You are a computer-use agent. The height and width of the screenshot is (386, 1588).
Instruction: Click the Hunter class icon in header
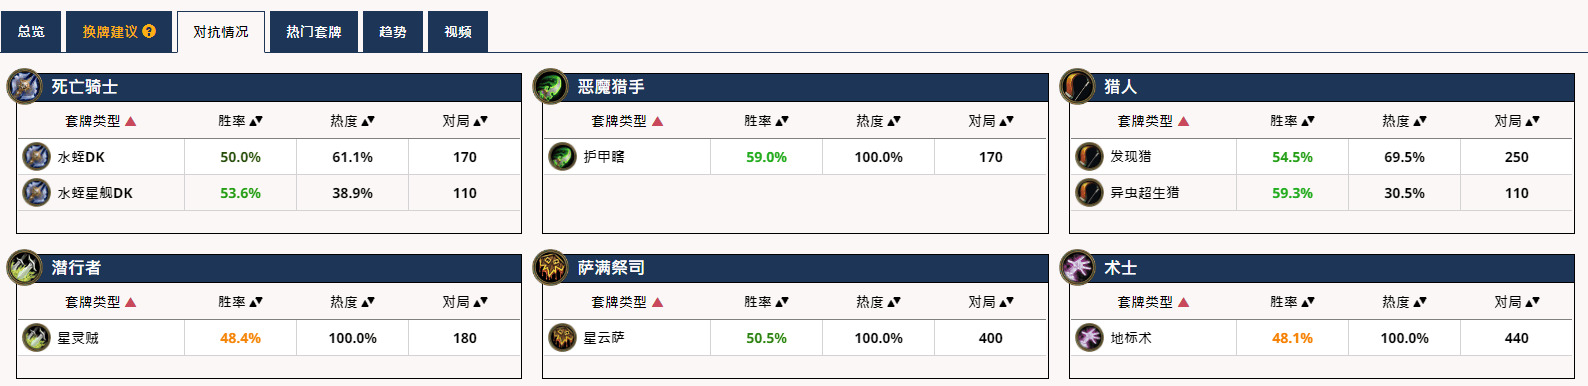1077,87
